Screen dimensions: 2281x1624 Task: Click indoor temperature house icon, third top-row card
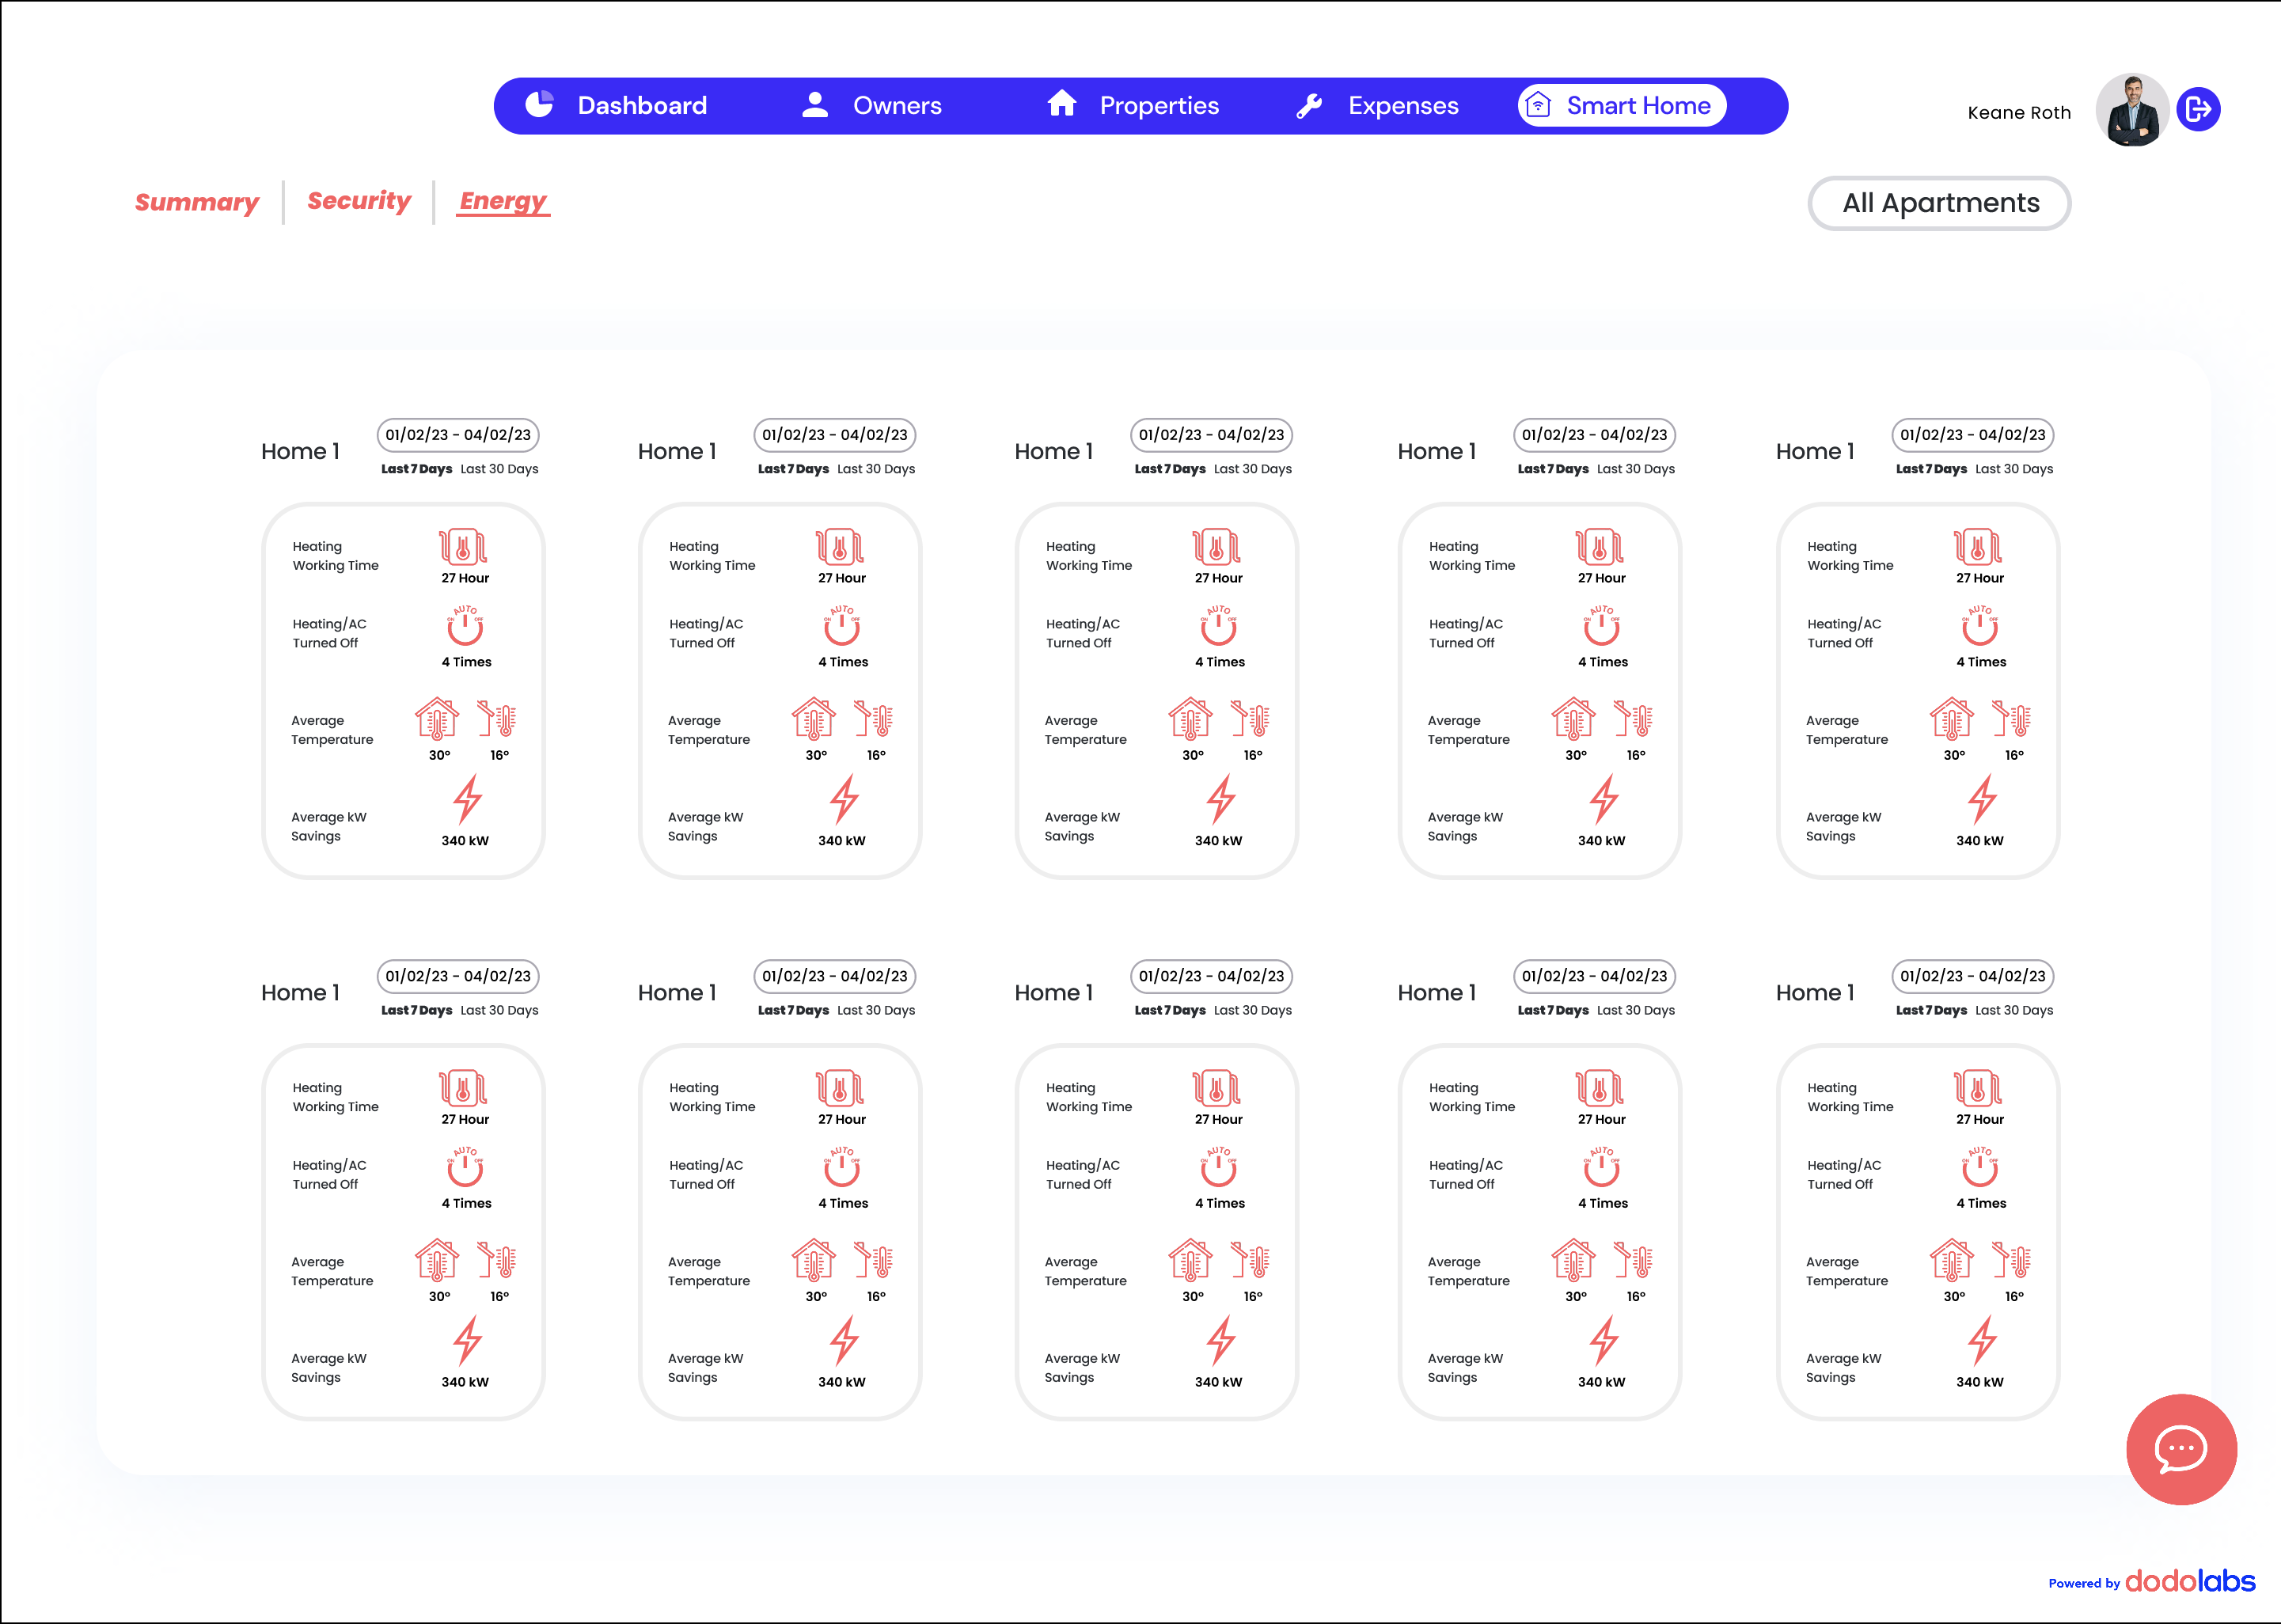tap(1190, 719)
